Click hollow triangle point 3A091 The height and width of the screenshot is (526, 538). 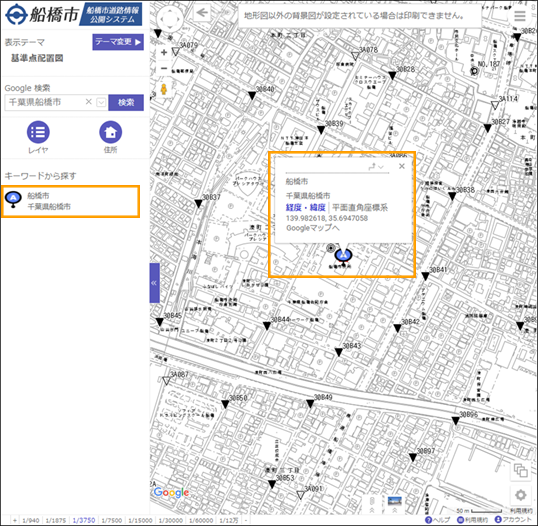pyautogui.click(x=301, y=494)
